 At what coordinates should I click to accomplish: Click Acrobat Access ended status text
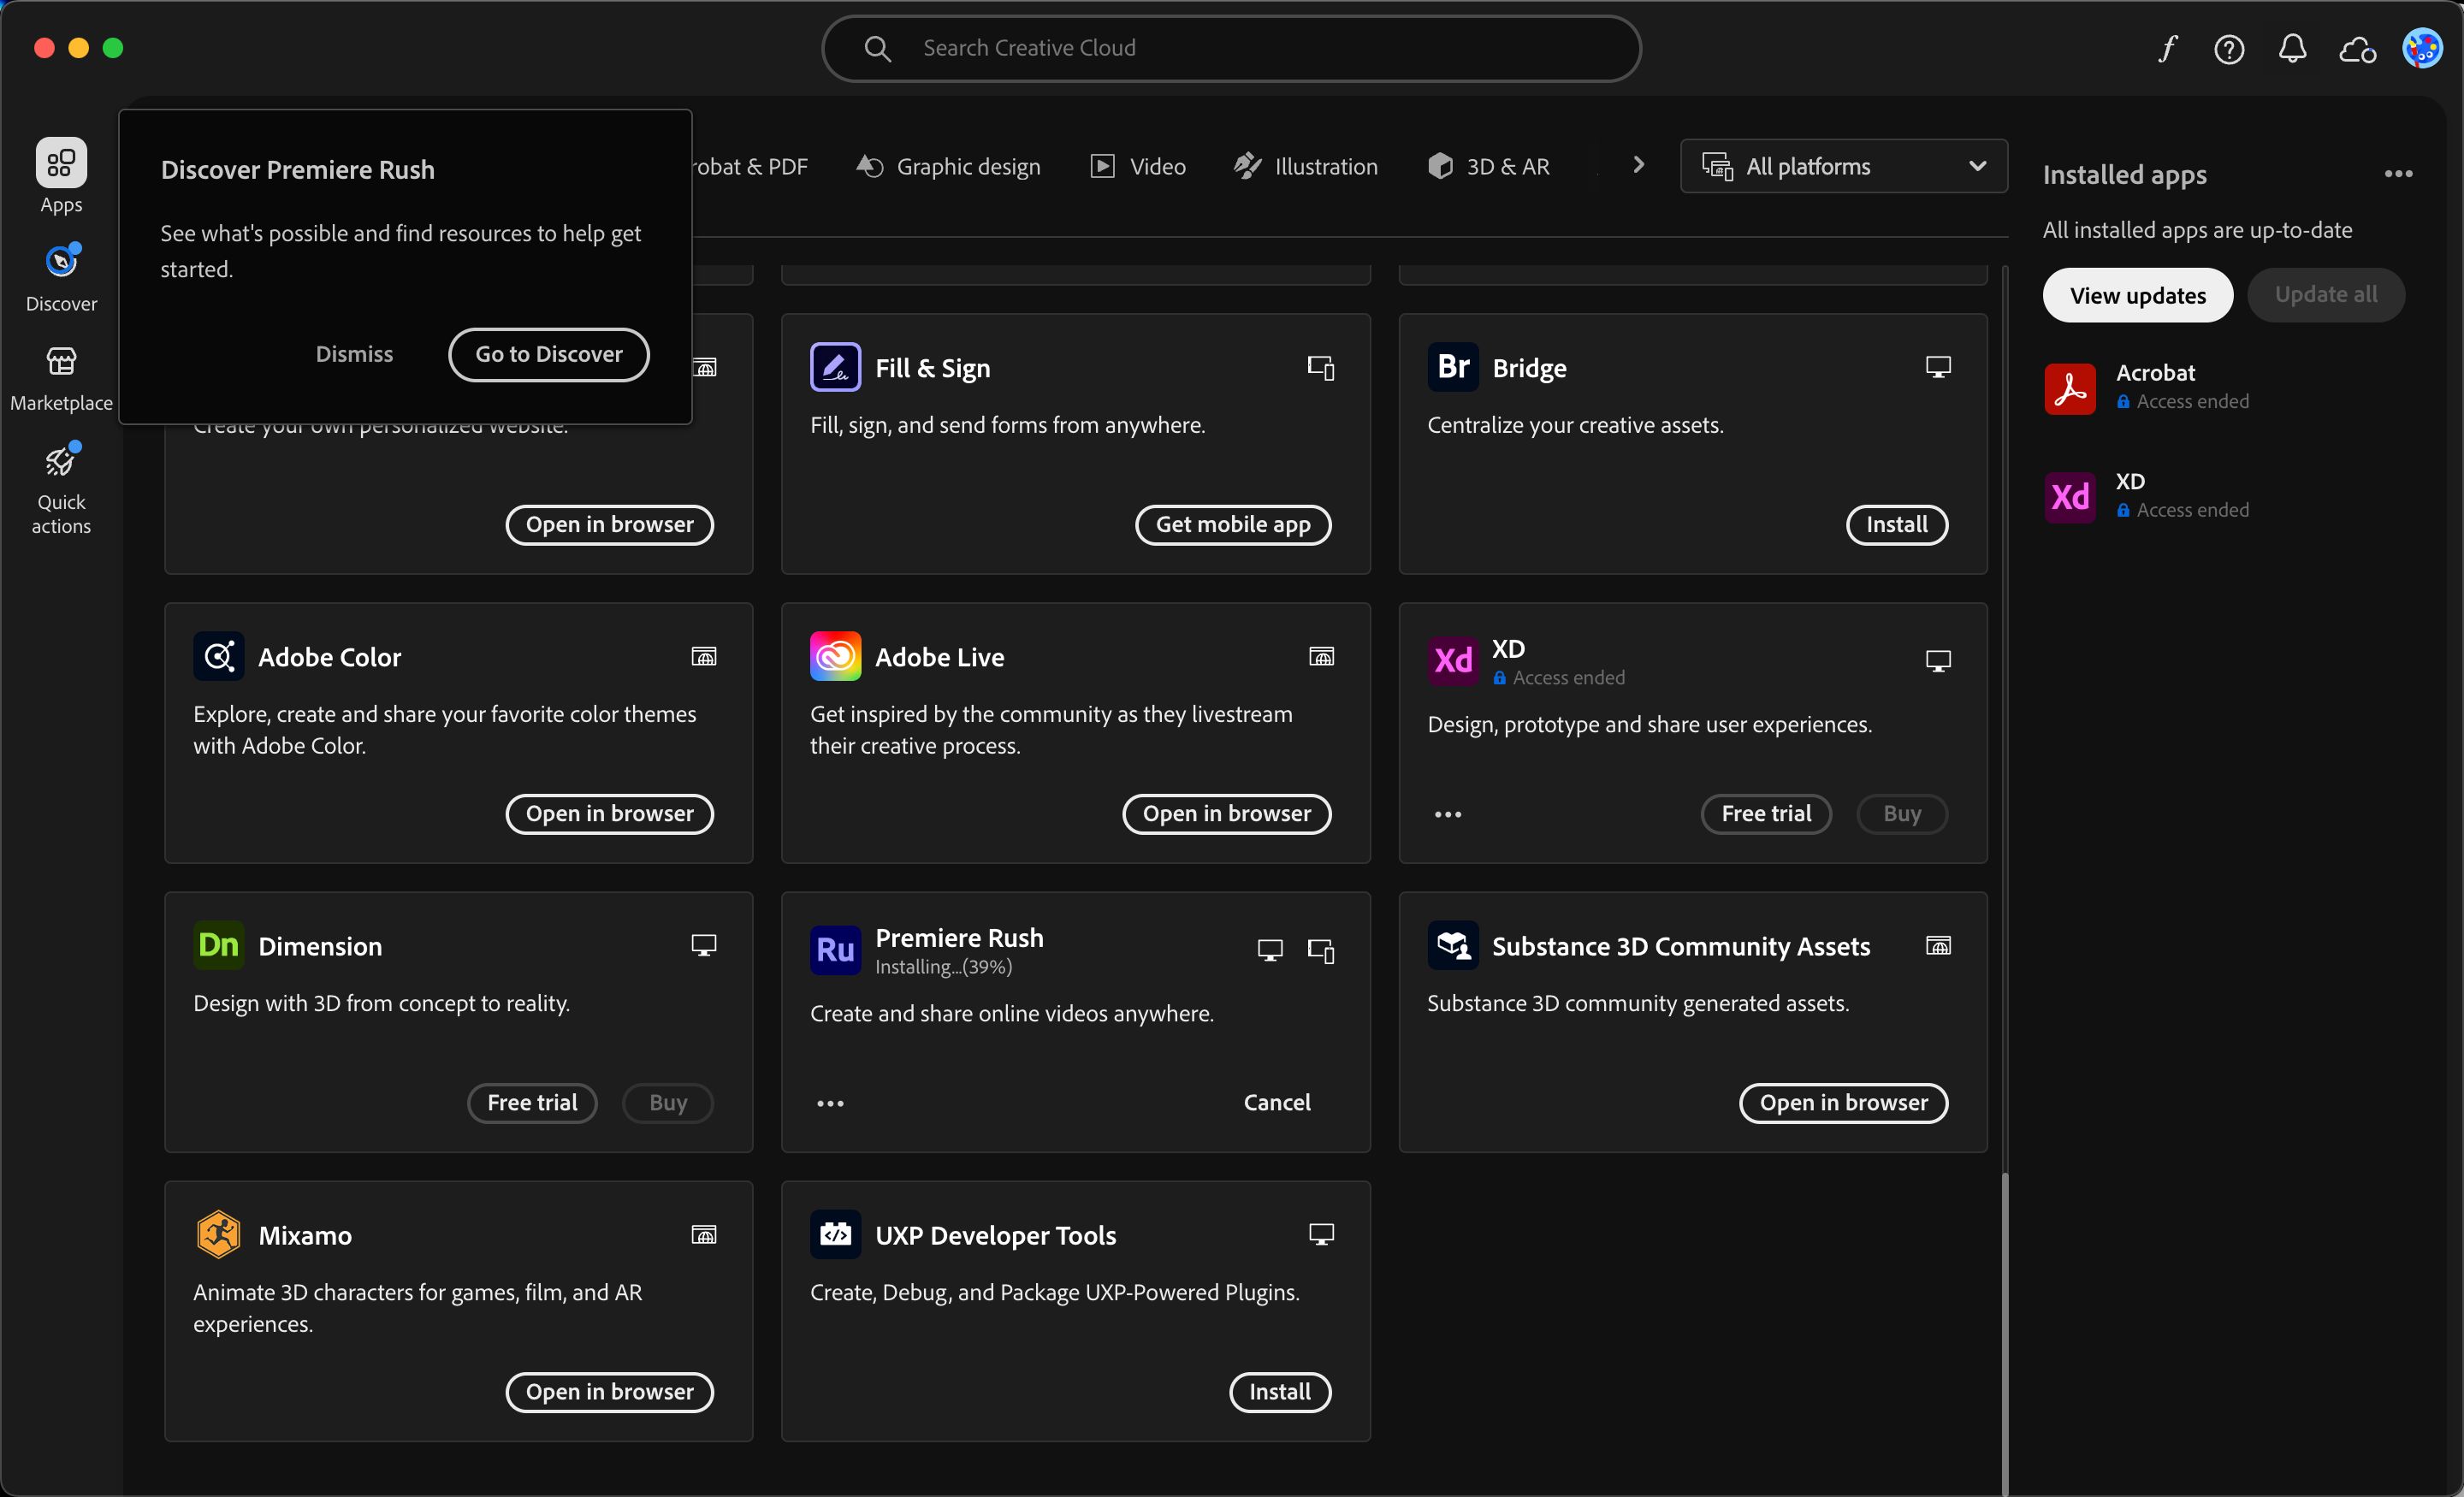[x=2192, y=401]
